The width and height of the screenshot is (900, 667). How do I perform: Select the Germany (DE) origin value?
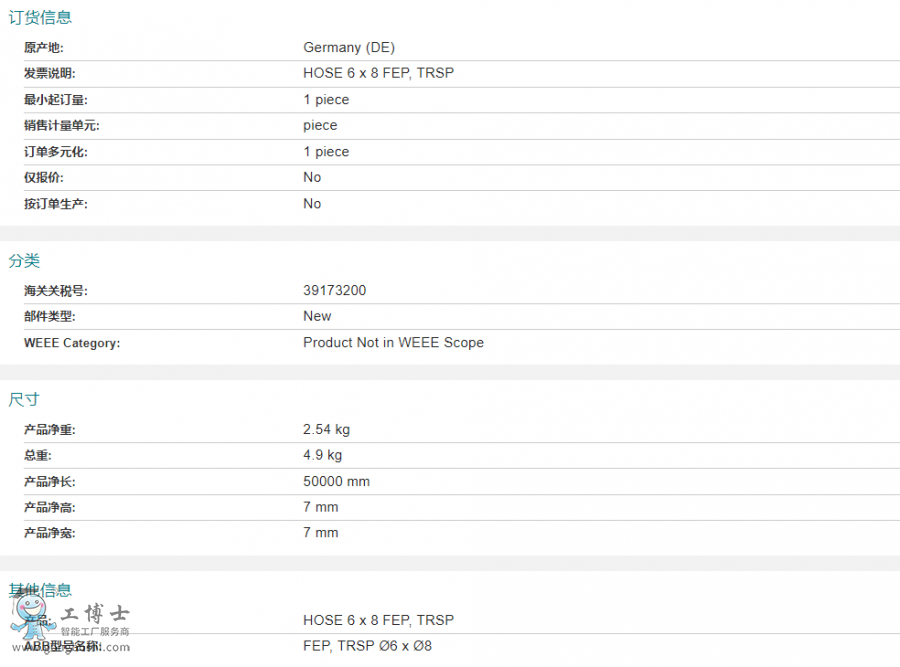click(349, 48)
